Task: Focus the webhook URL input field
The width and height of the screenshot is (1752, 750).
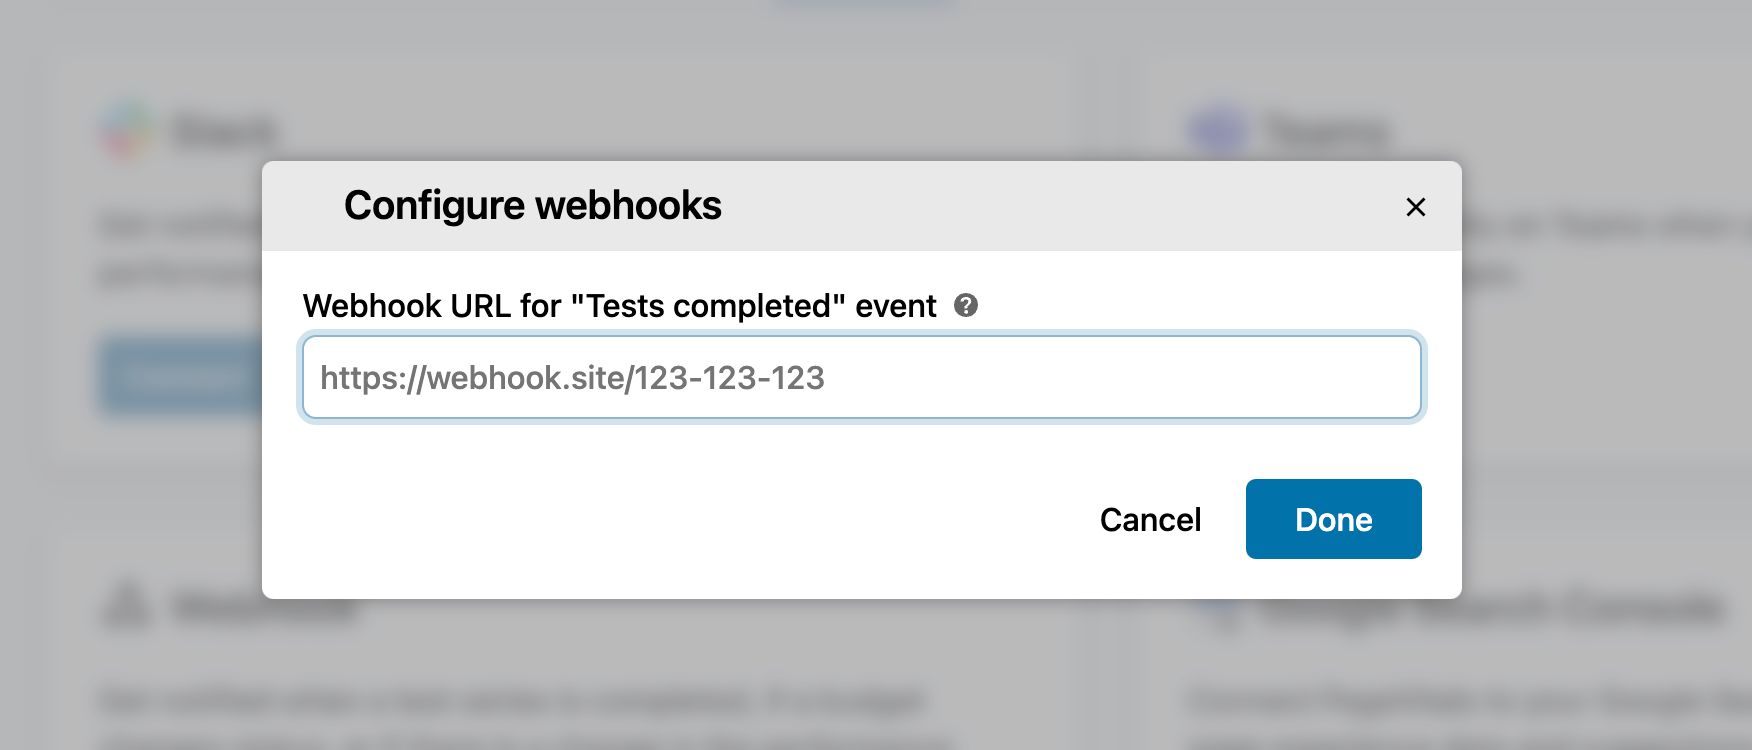Action: 860,377
